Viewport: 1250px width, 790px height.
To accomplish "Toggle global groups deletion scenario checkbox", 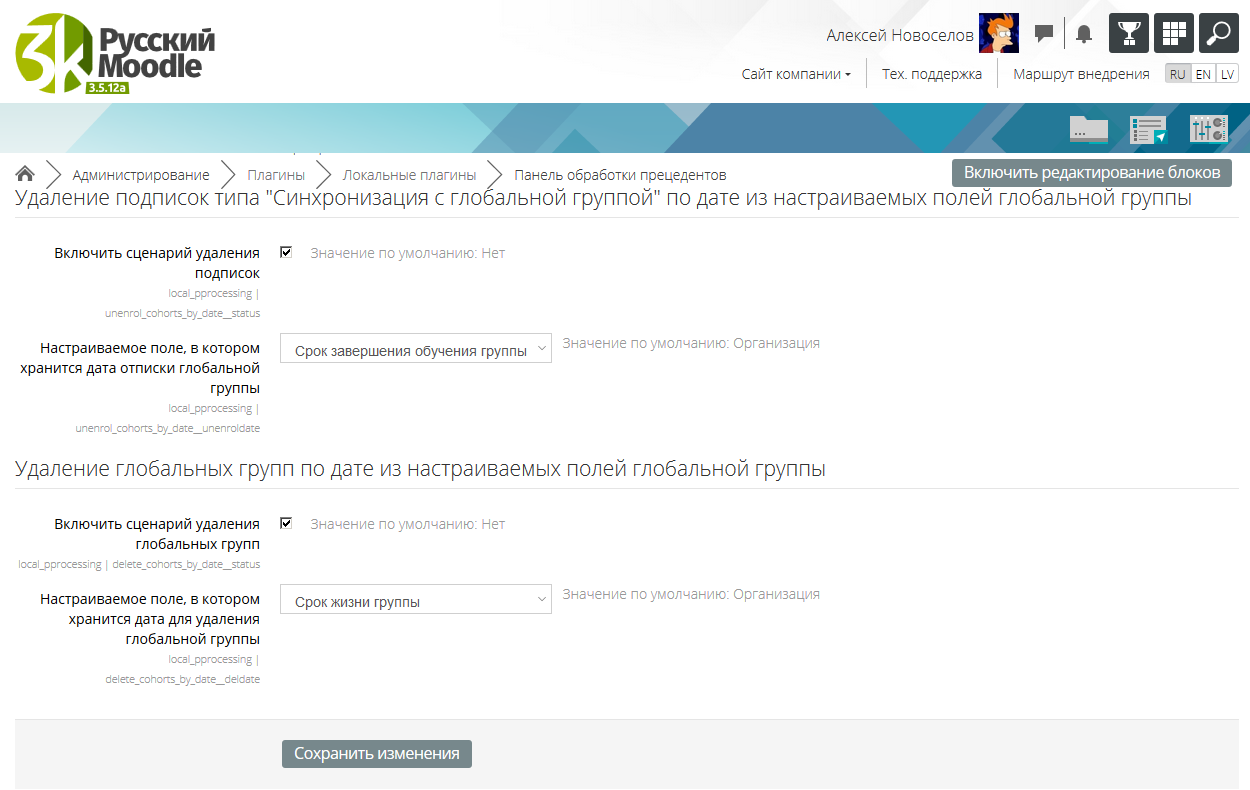I will point(286,523).
